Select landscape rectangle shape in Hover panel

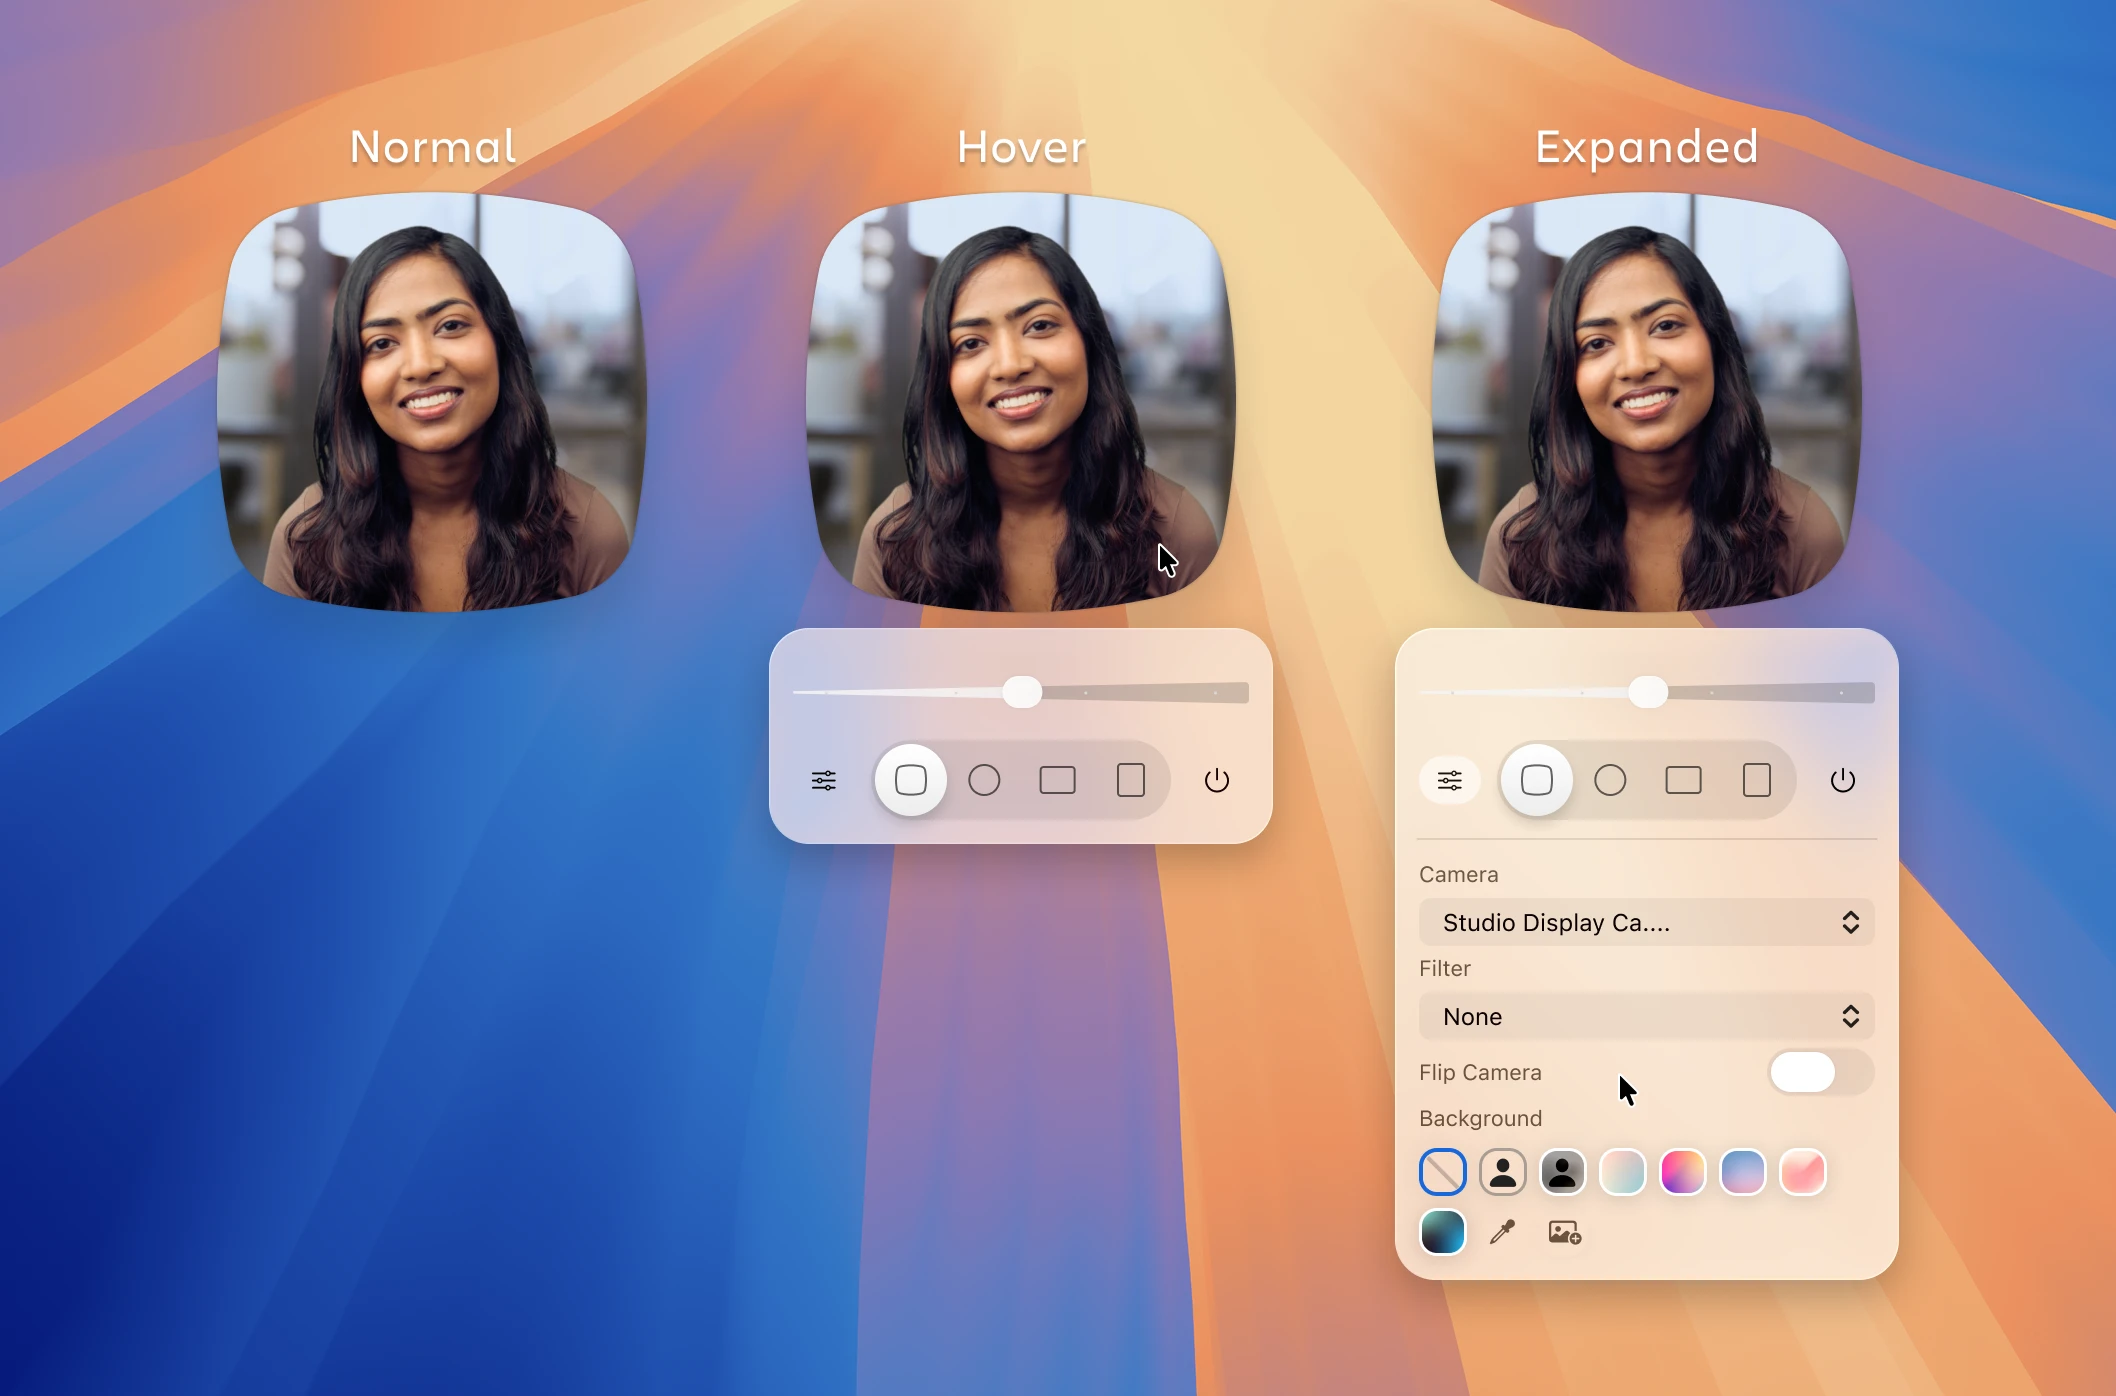point(1057,780)
